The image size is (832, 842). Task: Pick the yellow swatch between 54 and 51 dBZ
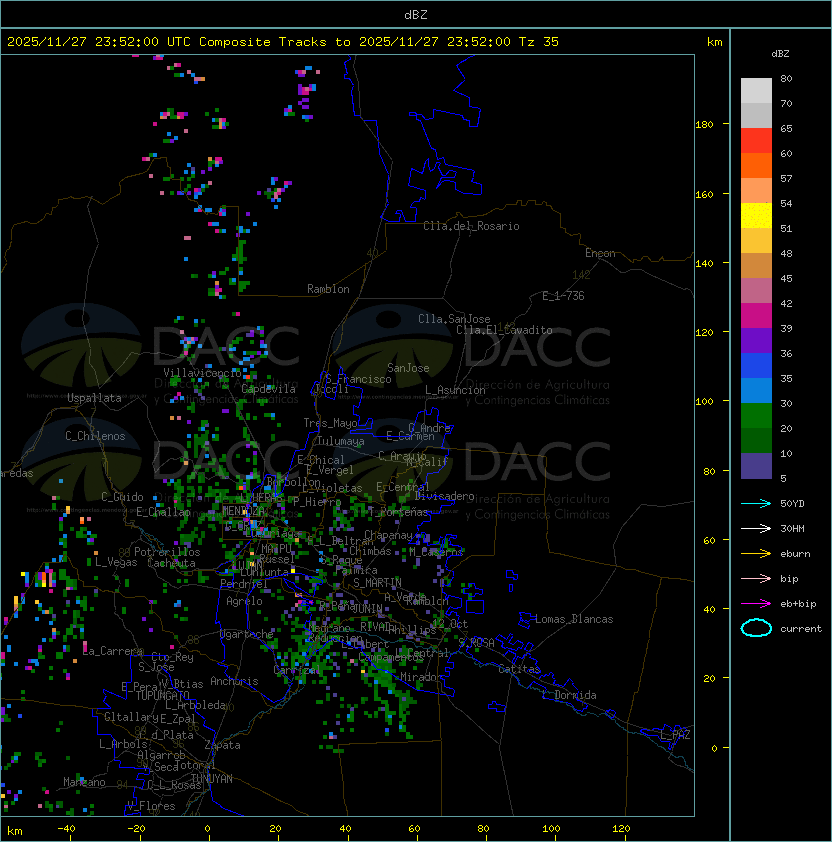(x=756, y=216)
